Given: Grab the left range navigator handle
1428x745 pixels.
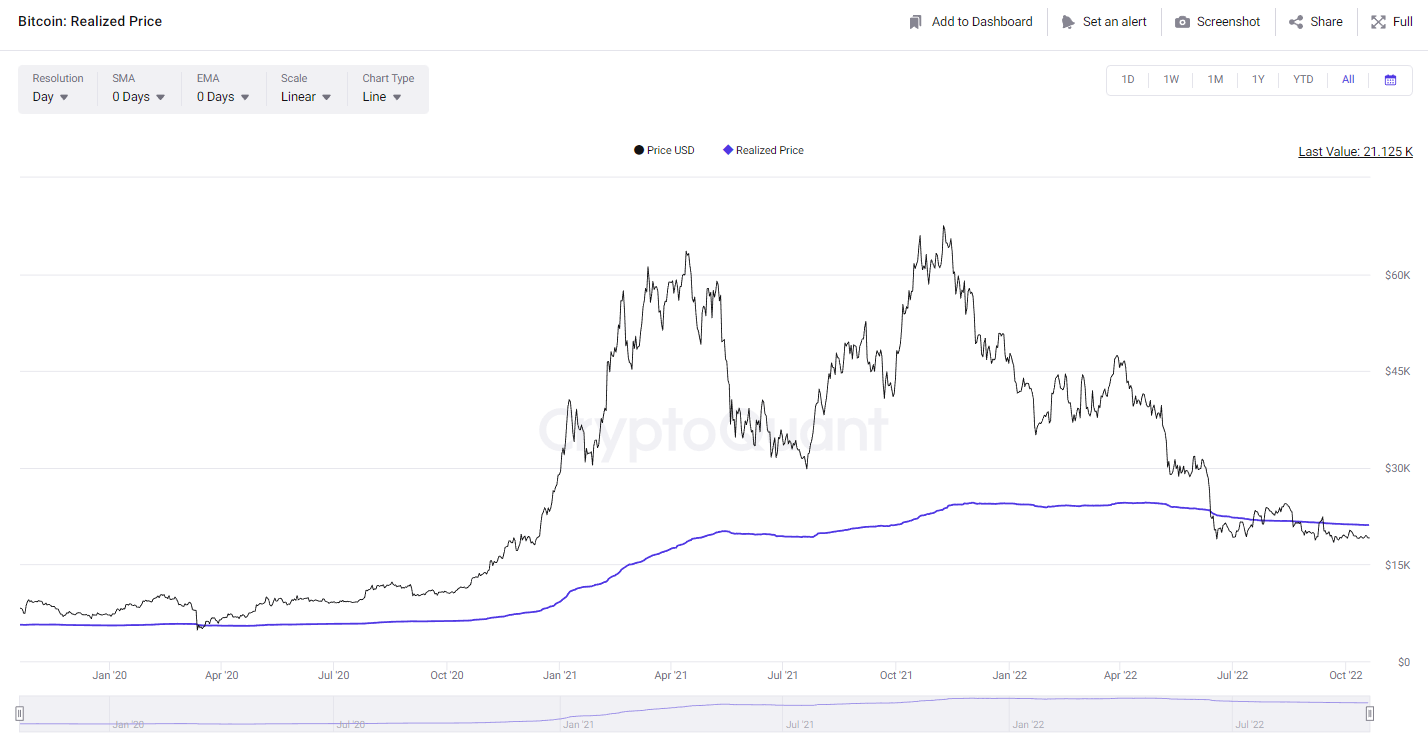Looking at the screenshot, I should tap(19, 713).
